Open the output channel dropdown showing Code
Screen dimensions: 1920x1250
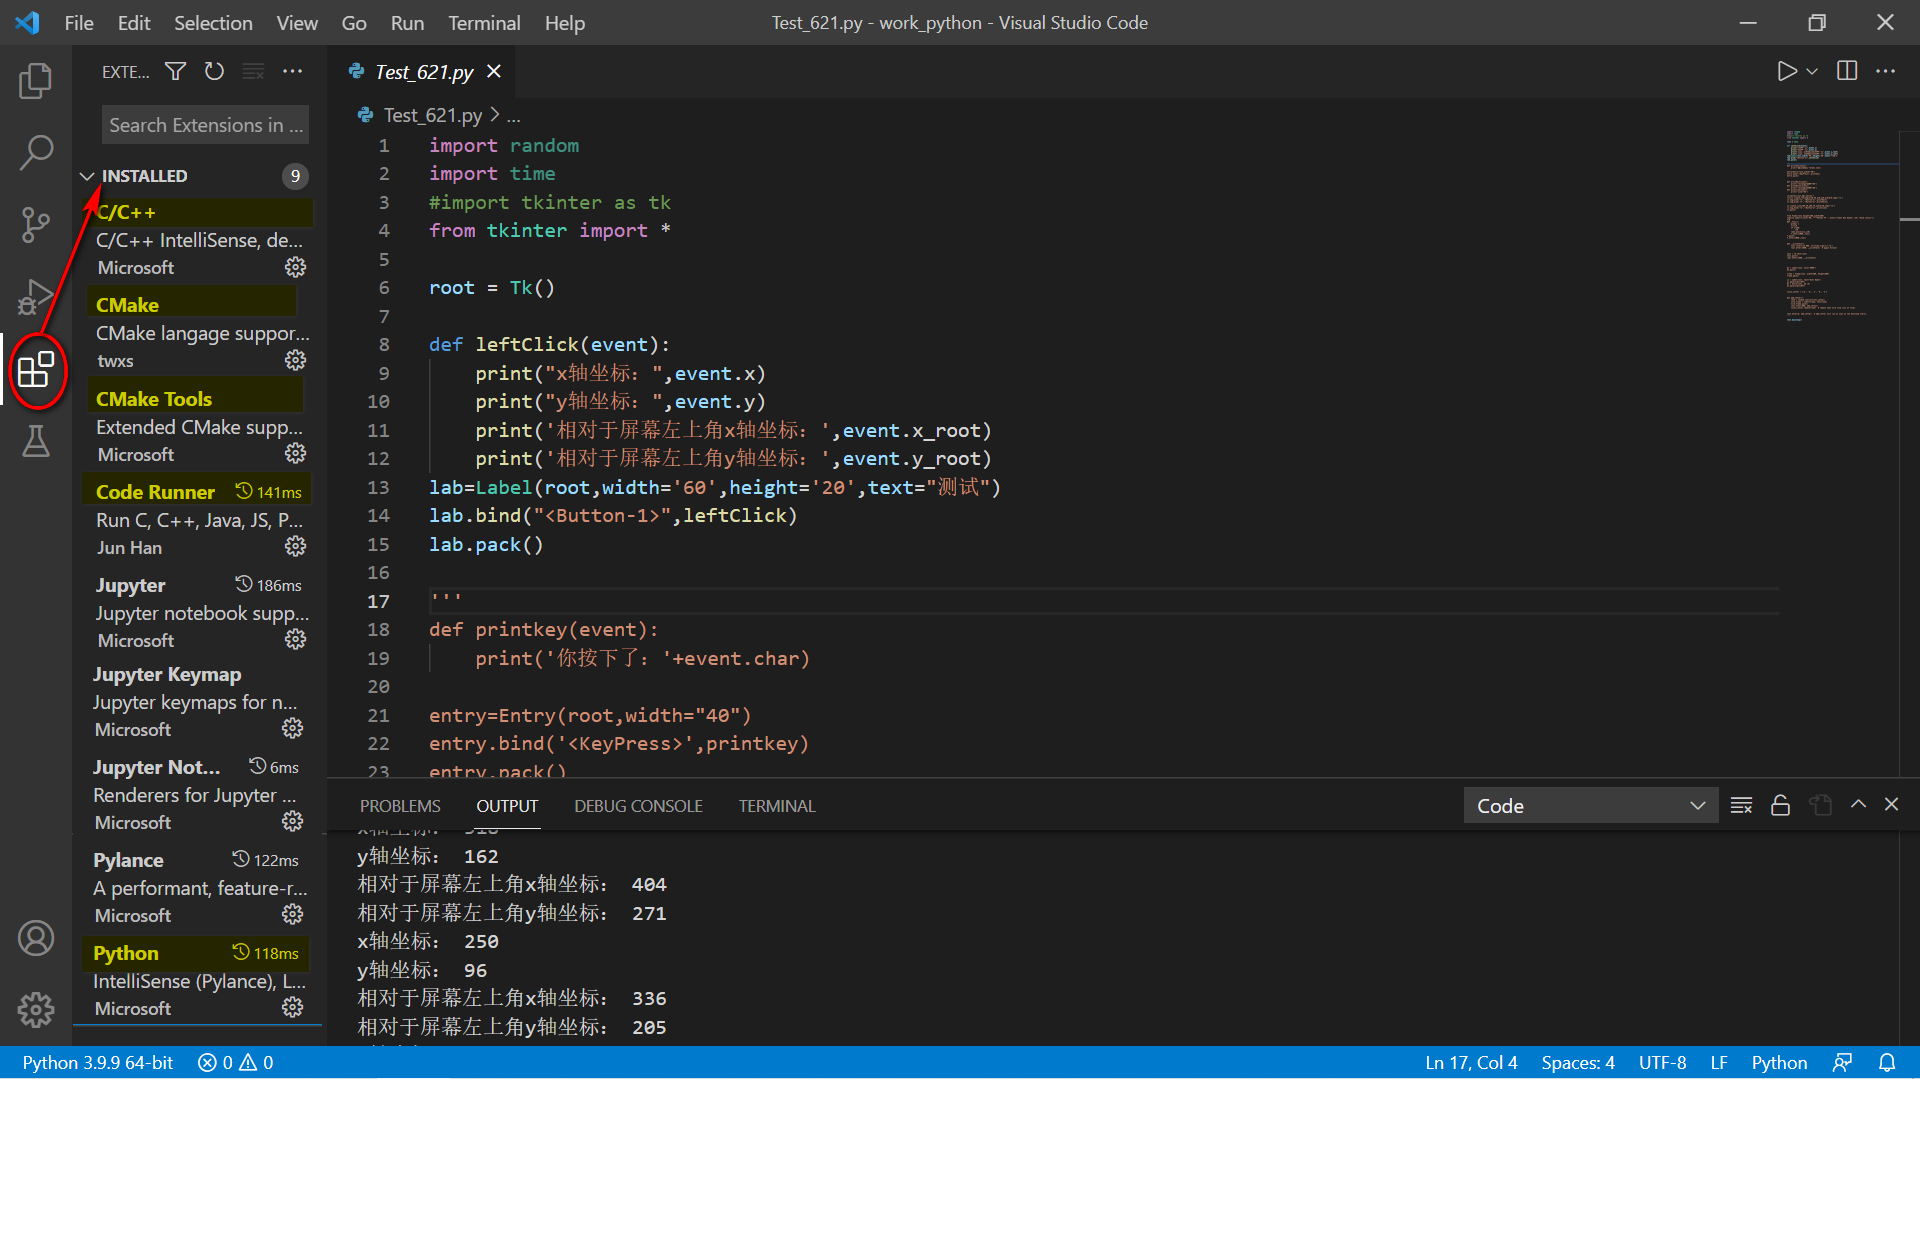point(1590,805)
